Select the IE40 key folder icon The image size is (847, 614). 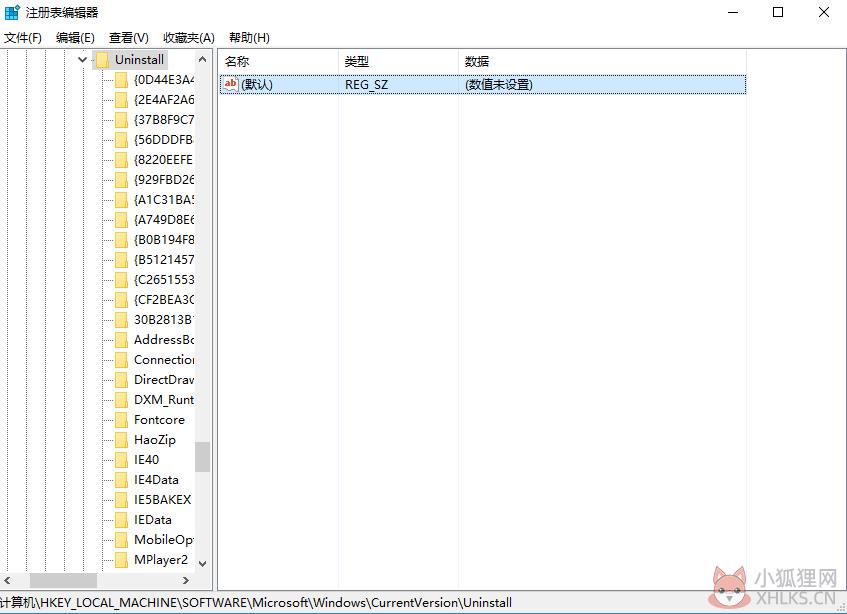(x=122, y=460)
